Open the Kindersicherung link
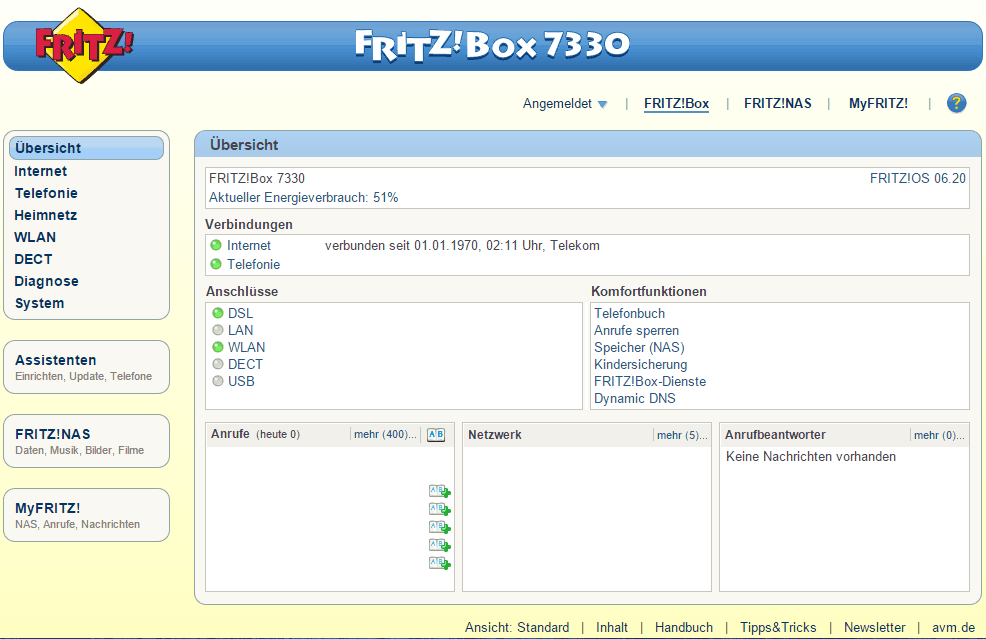 coord(641,364)
